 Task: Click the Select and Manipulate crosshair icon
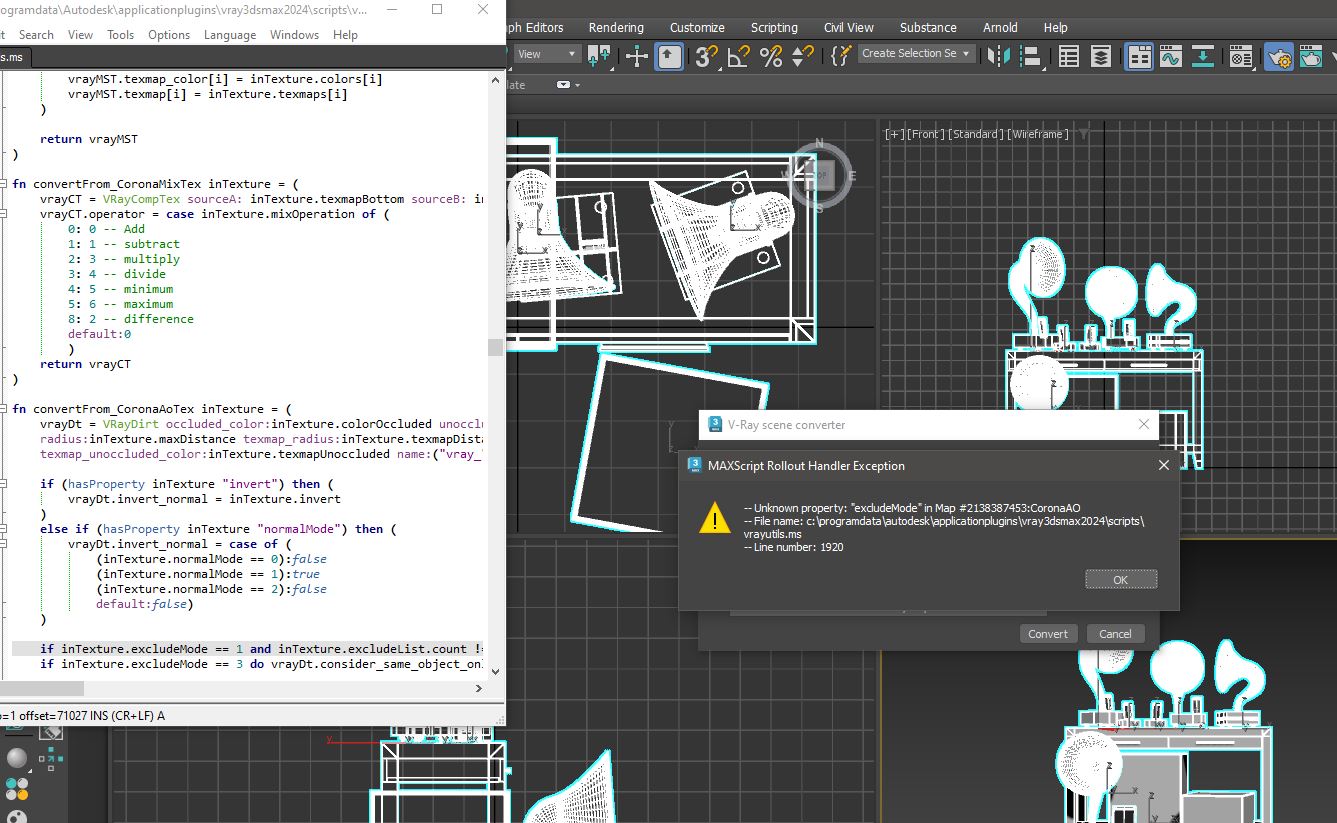click(637, 56)
